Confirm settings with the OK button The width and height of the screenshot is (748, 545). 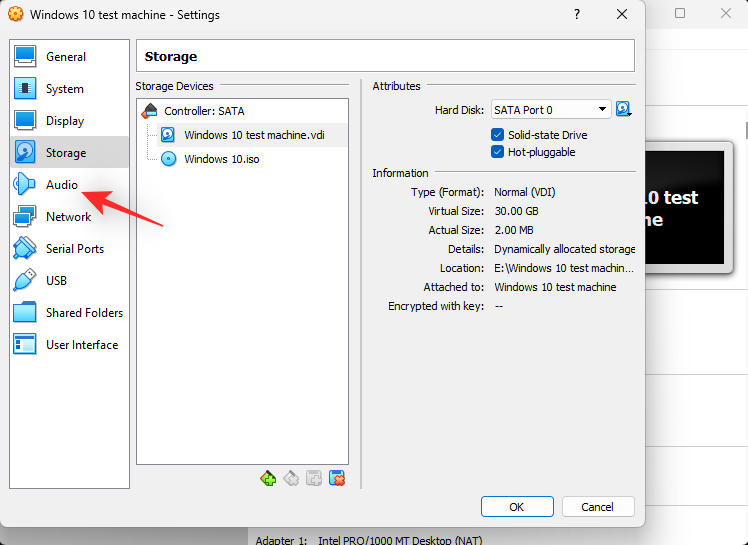click(517, 506)
